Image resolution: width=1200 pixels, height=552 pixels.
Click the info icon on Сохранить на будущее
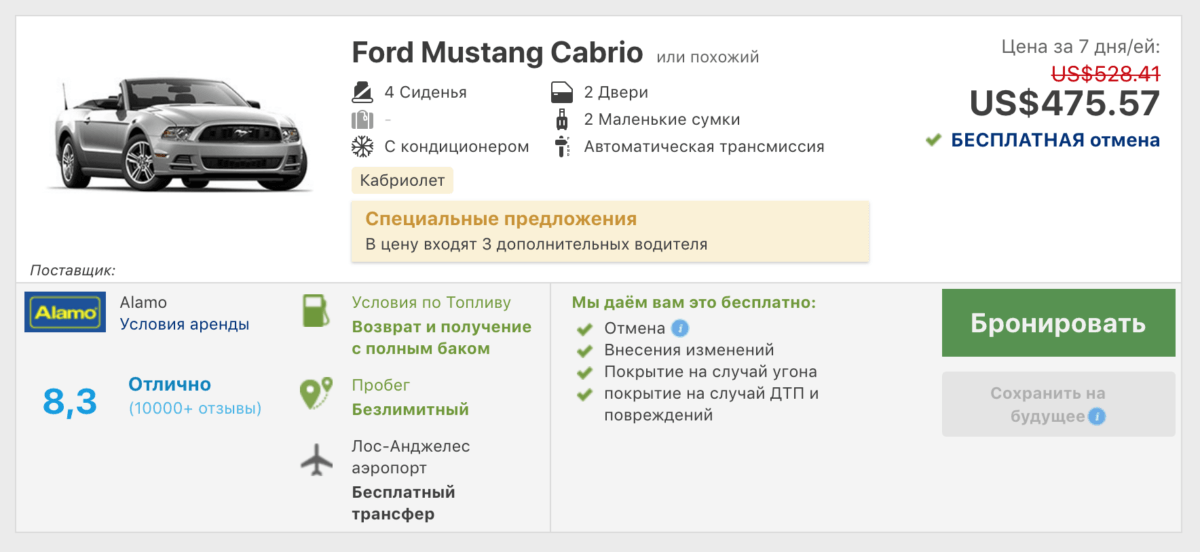(x=1097, y=416)
